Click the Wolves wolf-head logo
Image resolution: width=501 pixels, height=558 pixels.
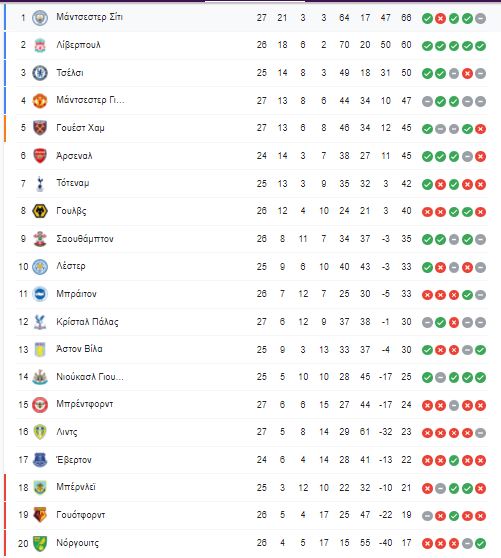40,211
